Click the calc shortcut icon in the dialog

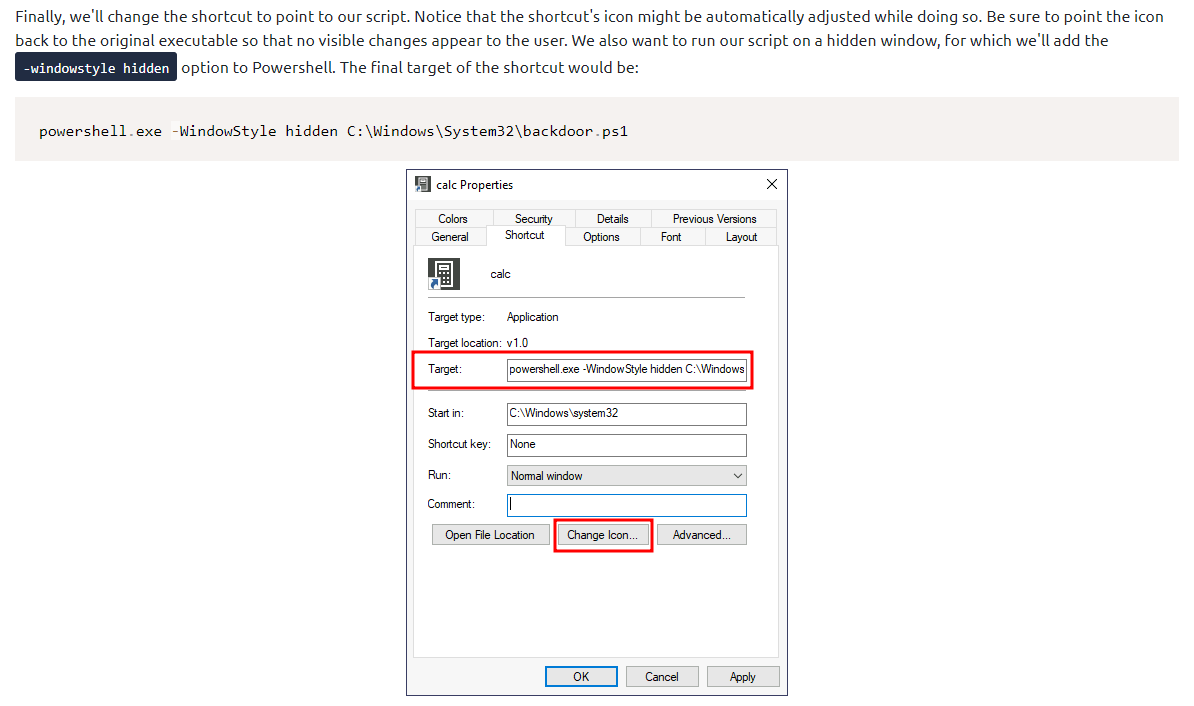click(444, 274)
